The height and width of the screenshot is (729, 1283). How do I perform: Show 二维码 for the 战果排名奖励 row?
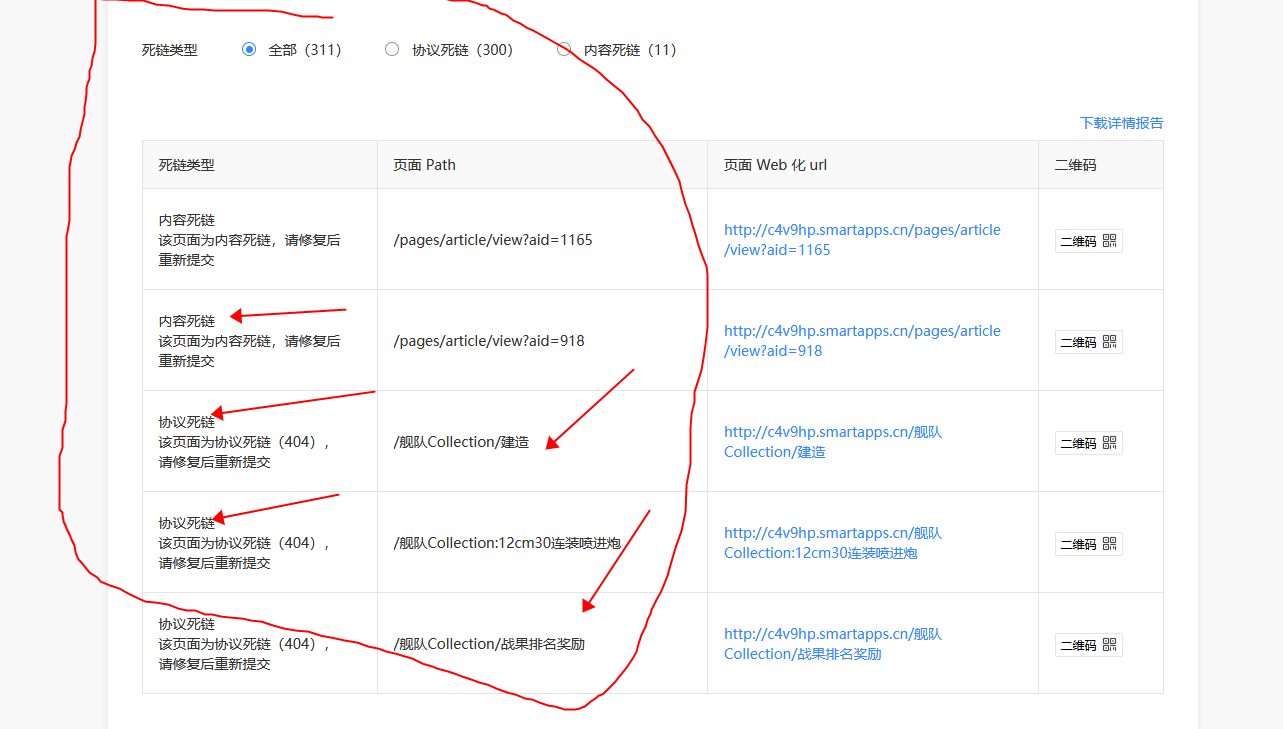click(x=1088, y=645)
